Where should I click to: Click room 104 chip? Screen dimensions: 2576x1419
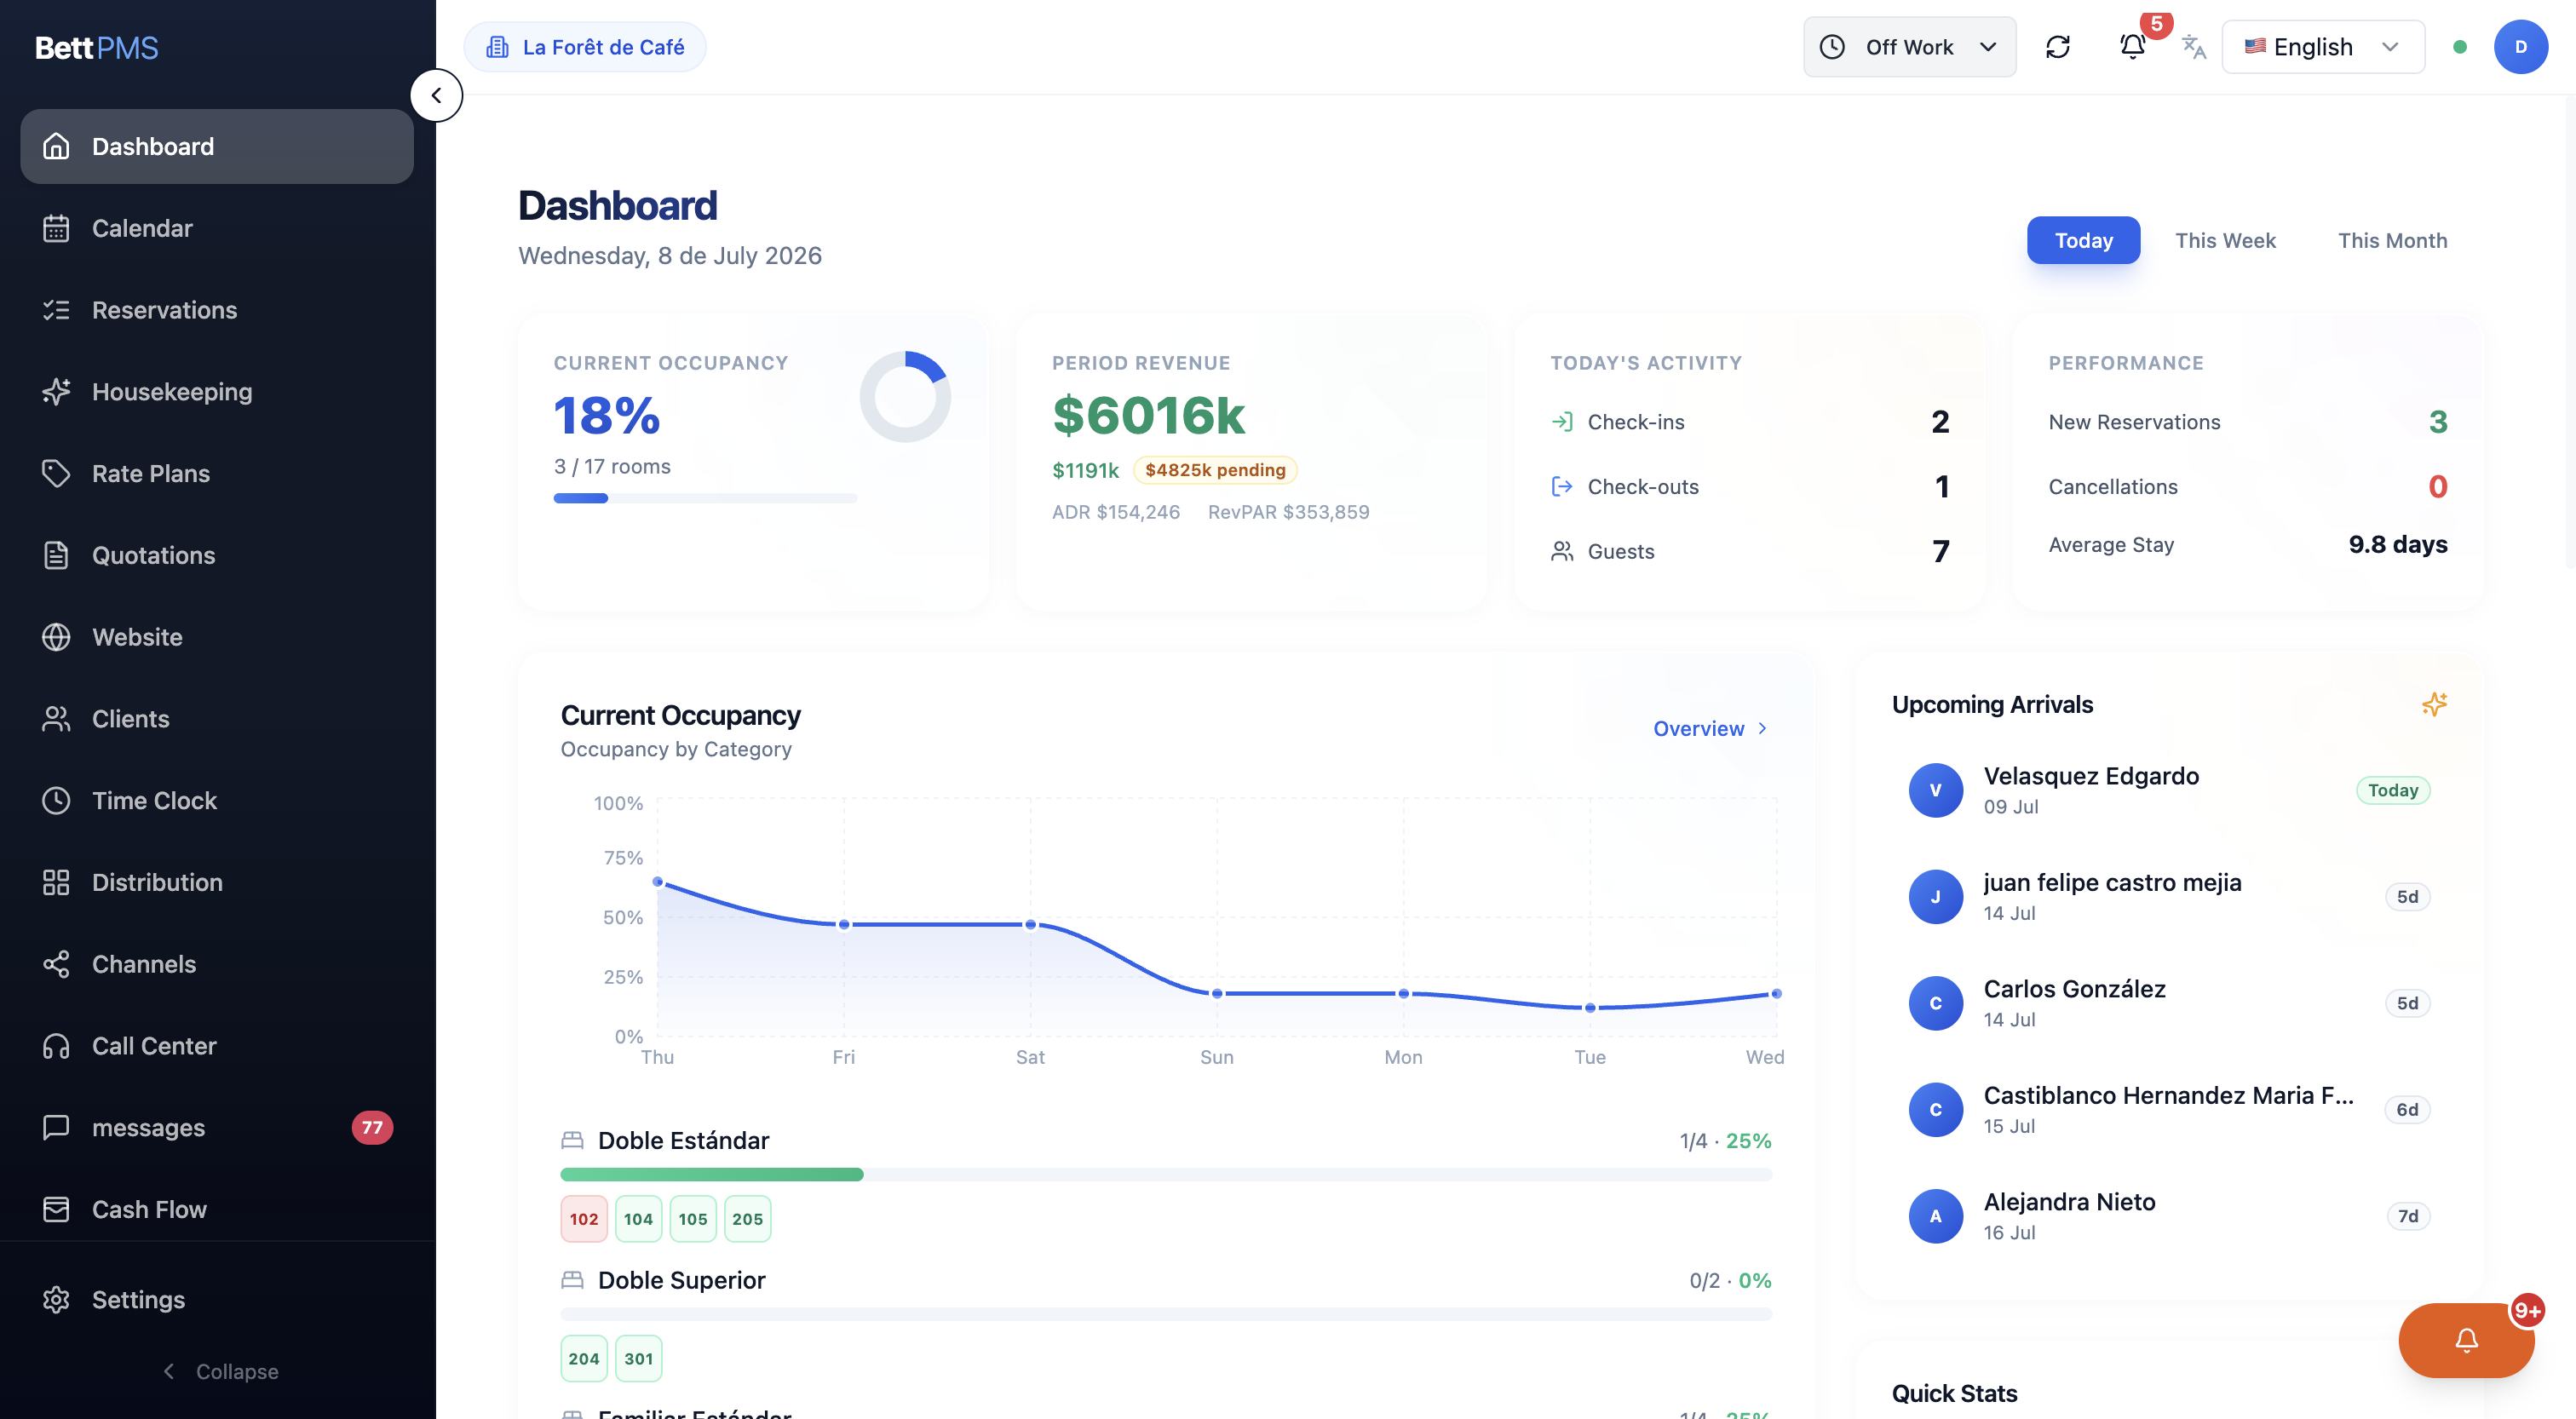[638, 1219]
